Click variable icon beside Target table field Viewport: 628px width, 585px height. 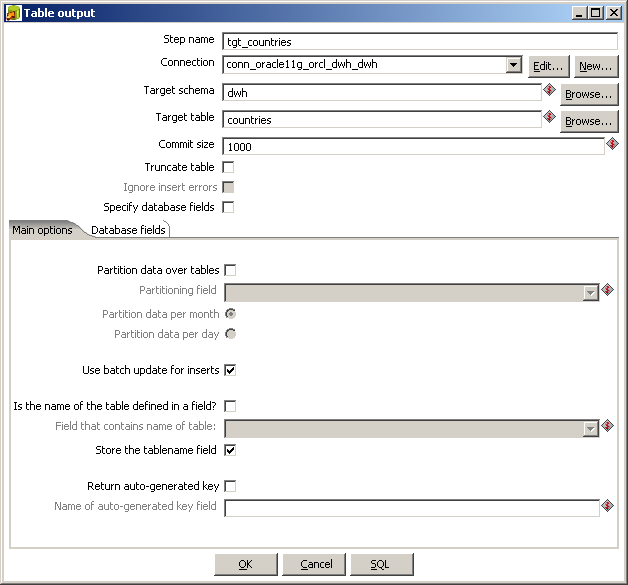pyautogui.click(x=549, y=117)
